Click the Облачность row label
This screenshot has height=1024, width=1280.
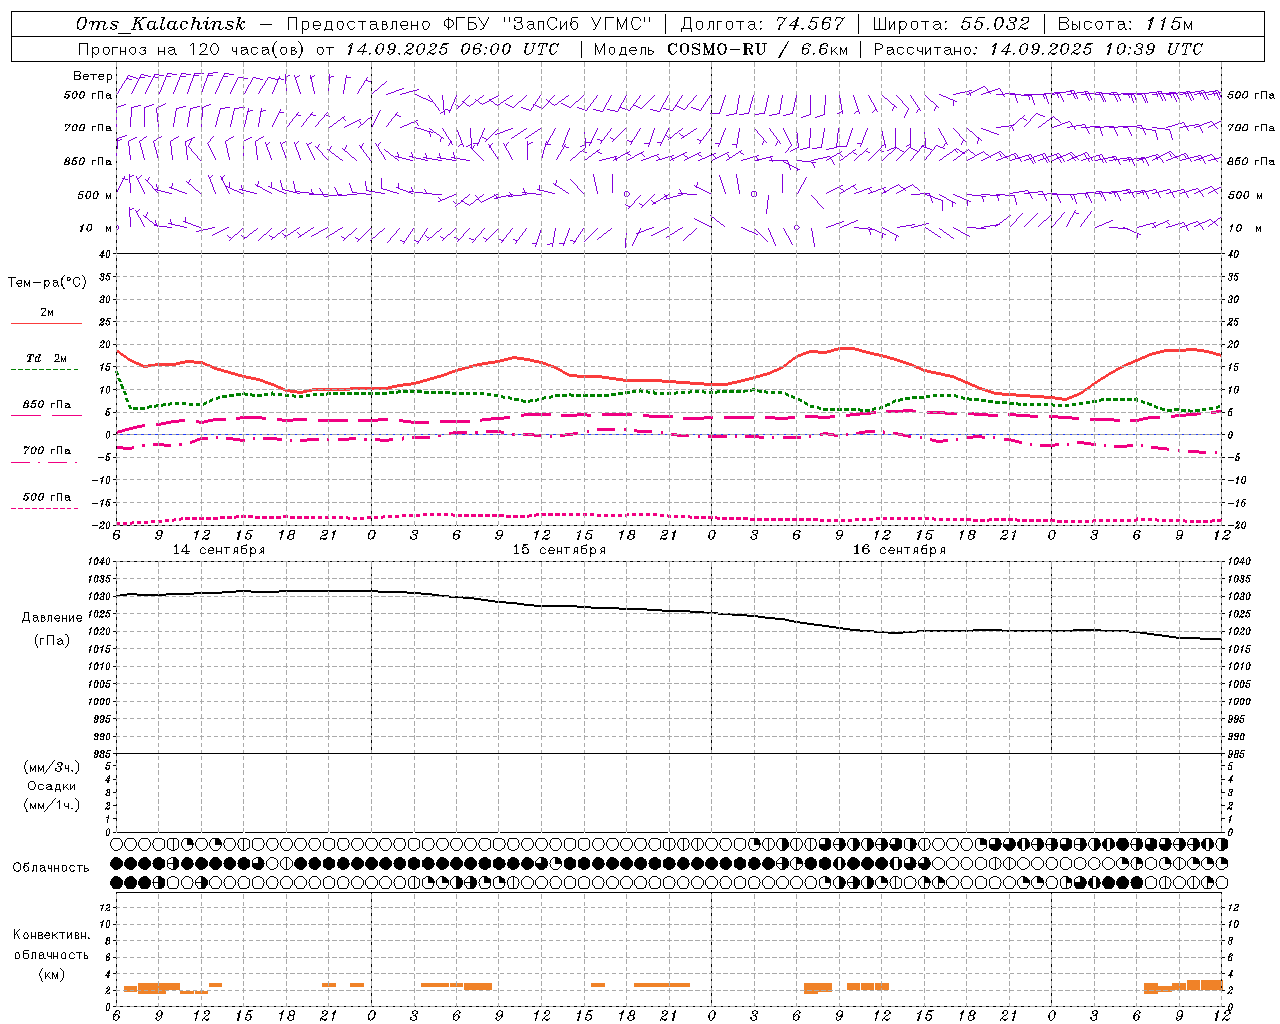coord(51,868)
